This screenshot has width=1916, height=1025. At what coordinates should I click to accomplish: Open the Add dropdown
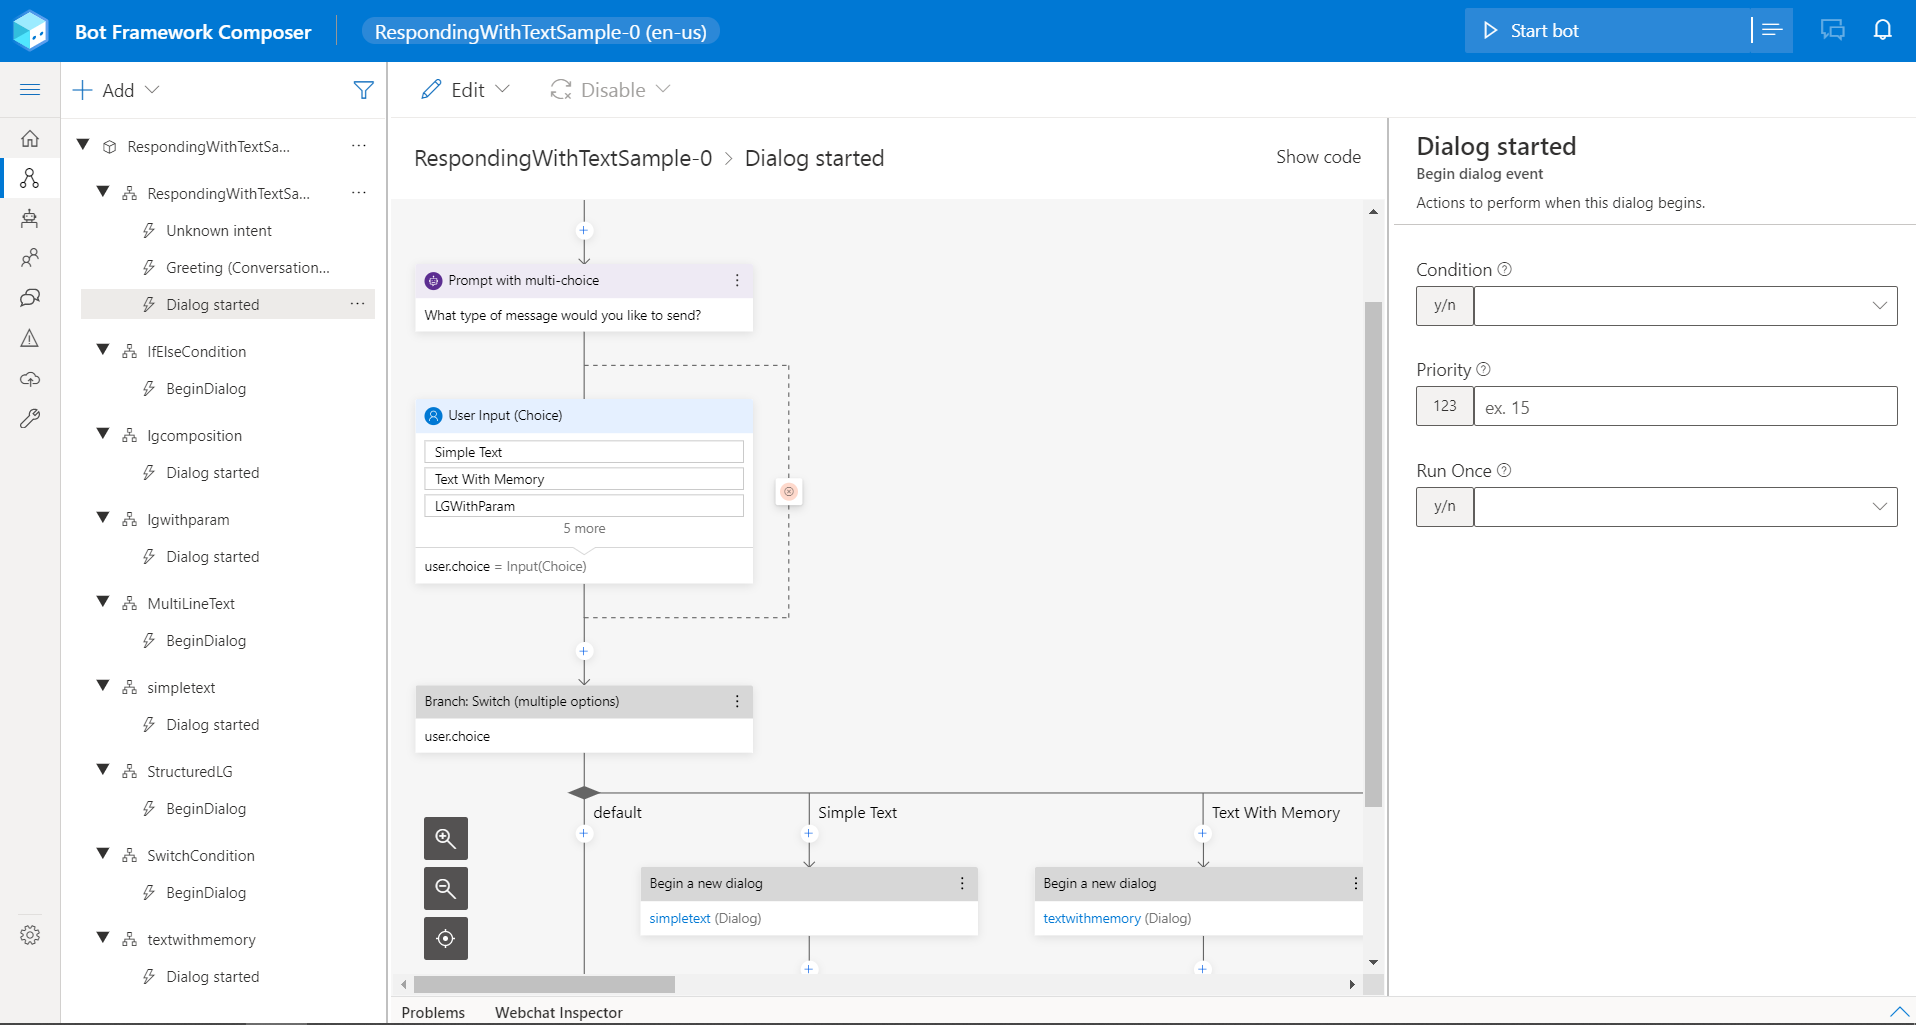(116, 90)
